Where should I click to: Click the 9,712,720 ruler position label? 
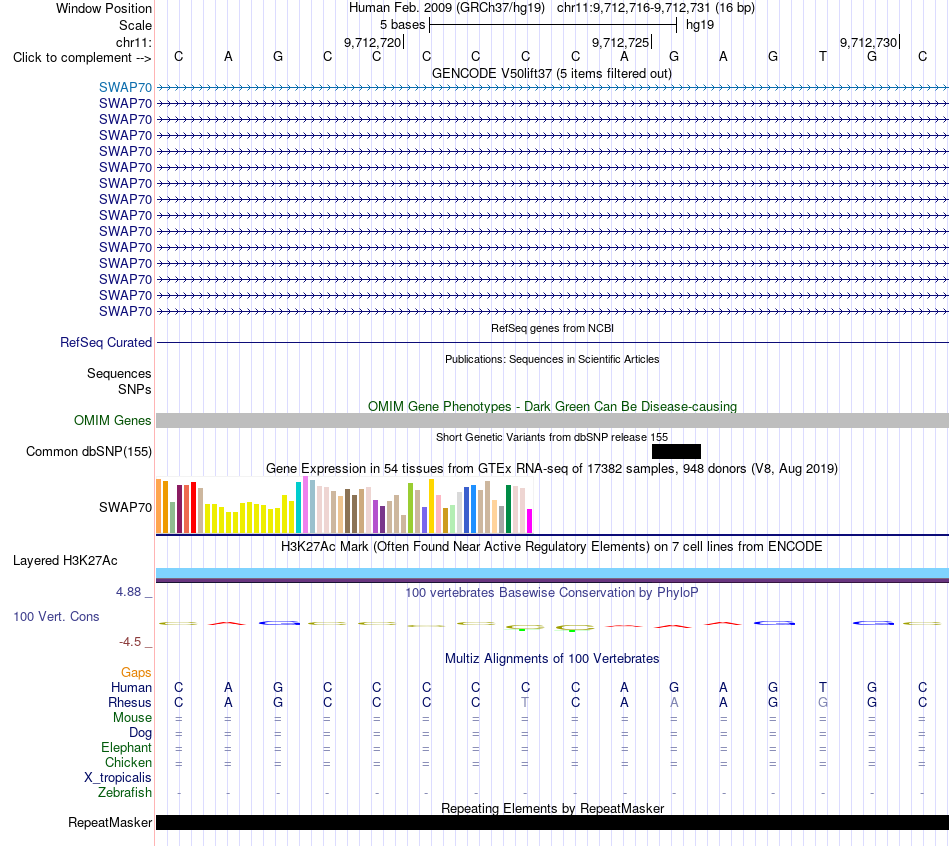click(373, 42)
